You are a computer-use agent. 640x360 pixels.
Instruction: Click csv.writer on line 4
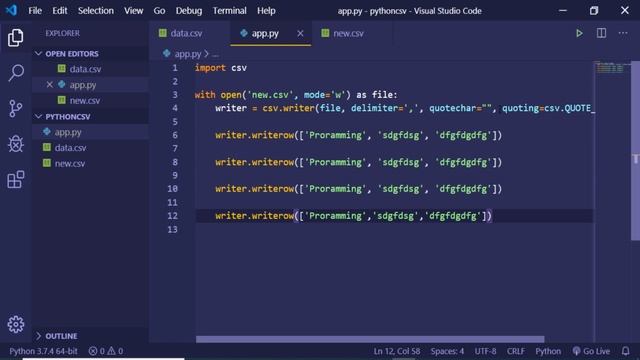click(289, 108)
